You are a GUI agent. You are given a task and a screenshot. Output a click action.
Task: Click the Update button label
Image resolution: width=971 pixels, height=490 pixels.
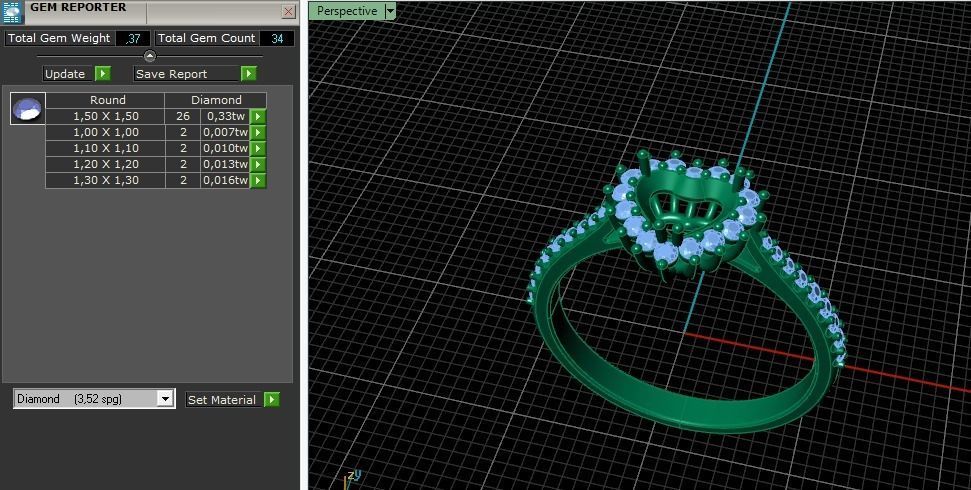67,74
